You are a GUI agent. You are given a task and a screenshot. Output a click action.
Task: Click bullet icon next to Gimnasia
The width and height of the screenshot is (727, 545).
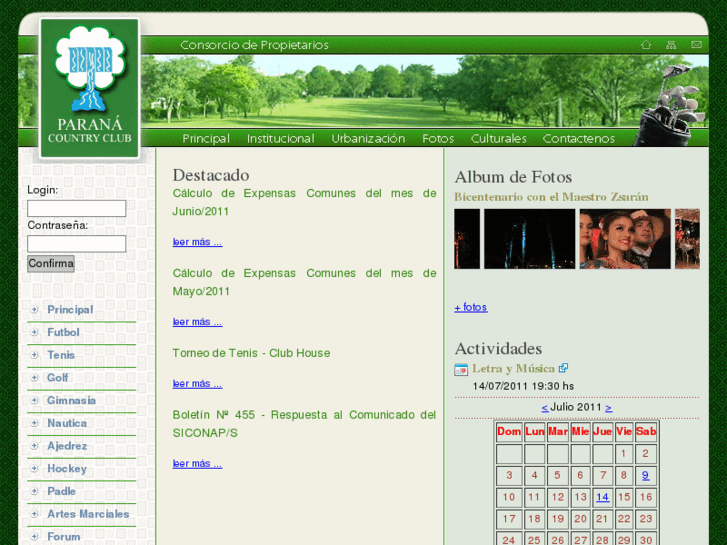click(x=34, y=400)
